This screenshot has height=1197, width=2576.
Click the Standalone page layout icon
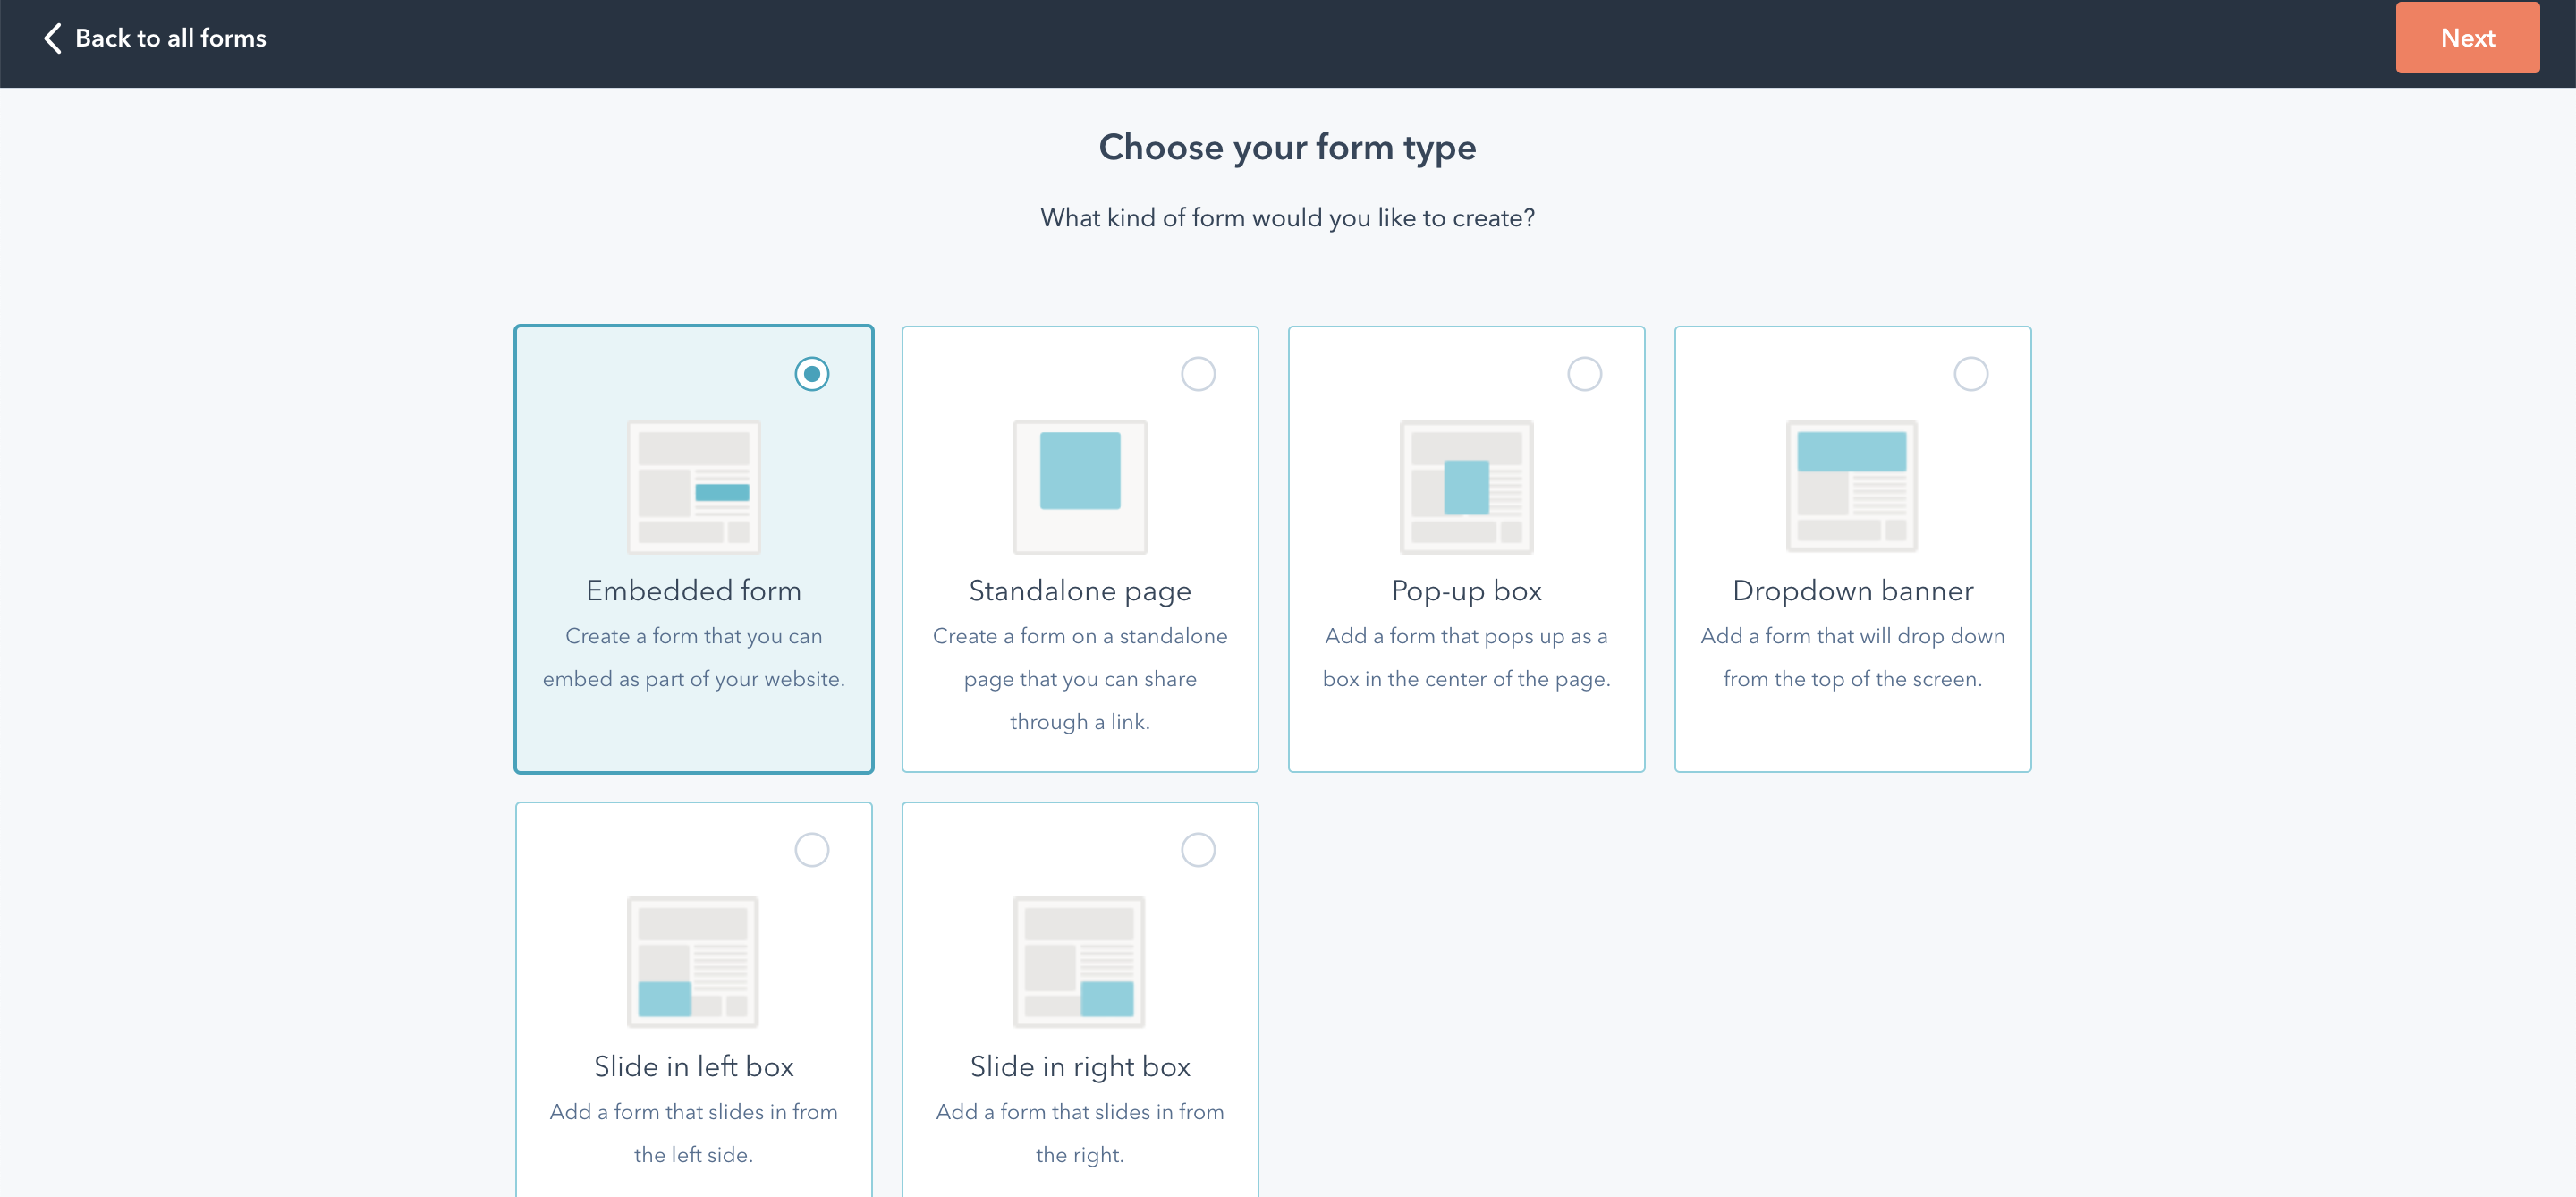click(x=1080, y=487)
